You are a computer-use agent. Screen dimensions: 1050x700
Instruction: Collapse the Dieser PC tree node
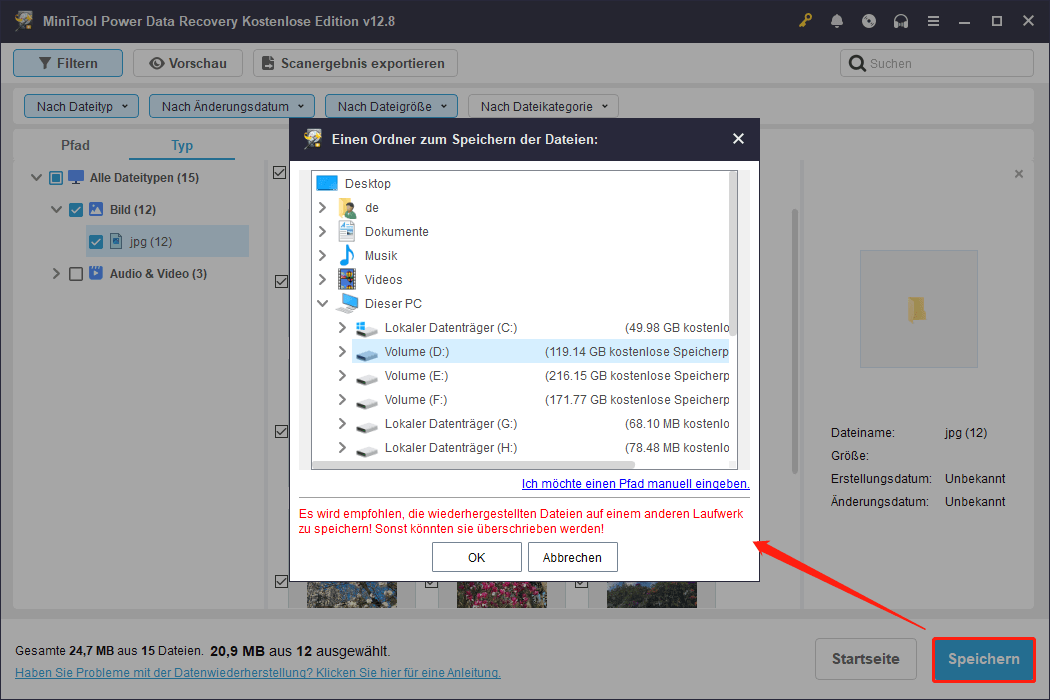click(322, 303)
